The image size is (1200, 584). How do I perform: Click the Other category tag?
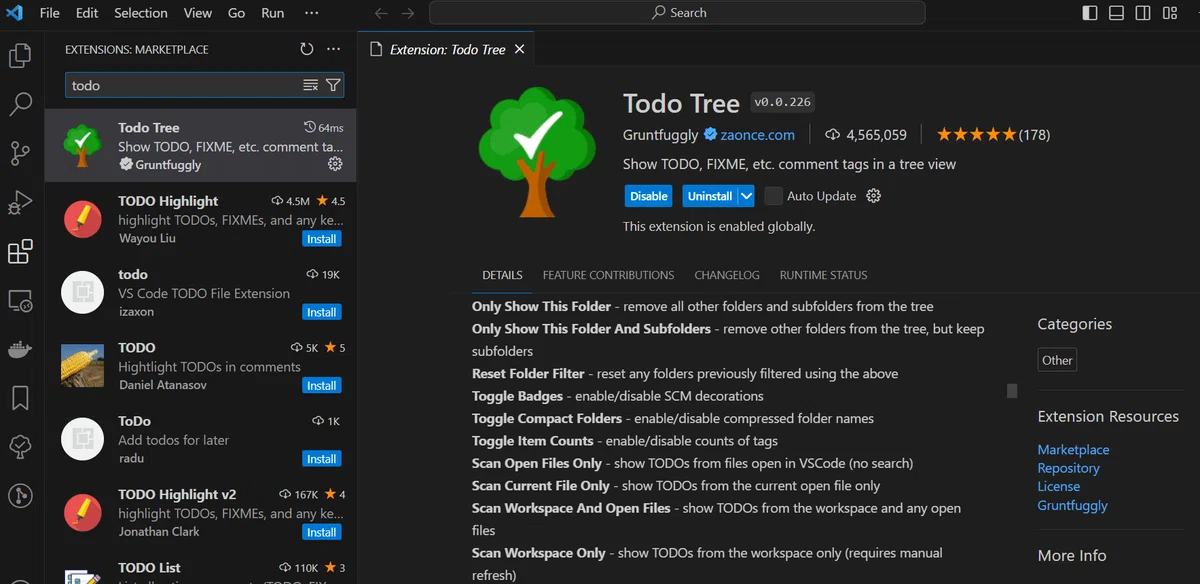coord(1057,360)
